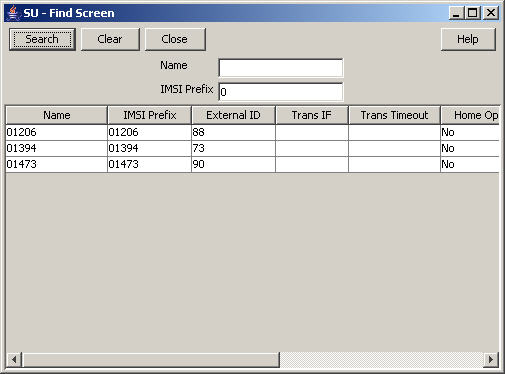Click the horizontal scrollbar right arrow
The height and width of the screenshot is (374, 505).
click(491, 359)
